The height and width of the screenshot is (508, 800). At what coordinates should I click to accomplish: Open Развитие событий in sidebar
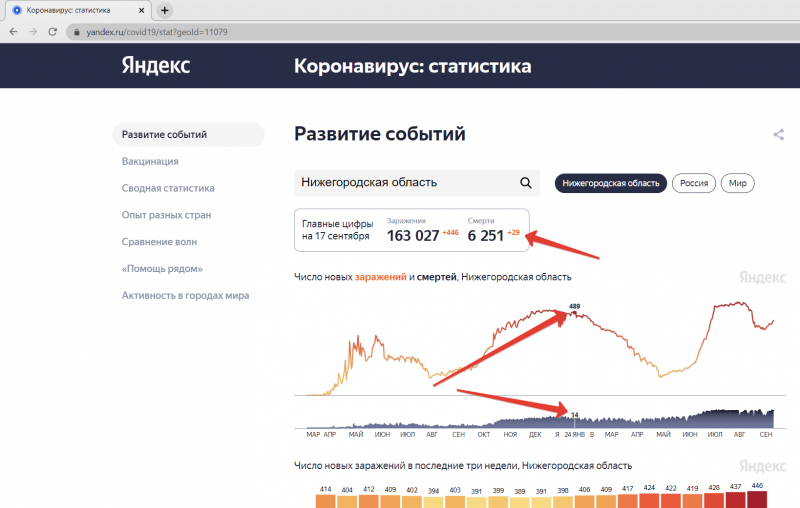point(188,135)
